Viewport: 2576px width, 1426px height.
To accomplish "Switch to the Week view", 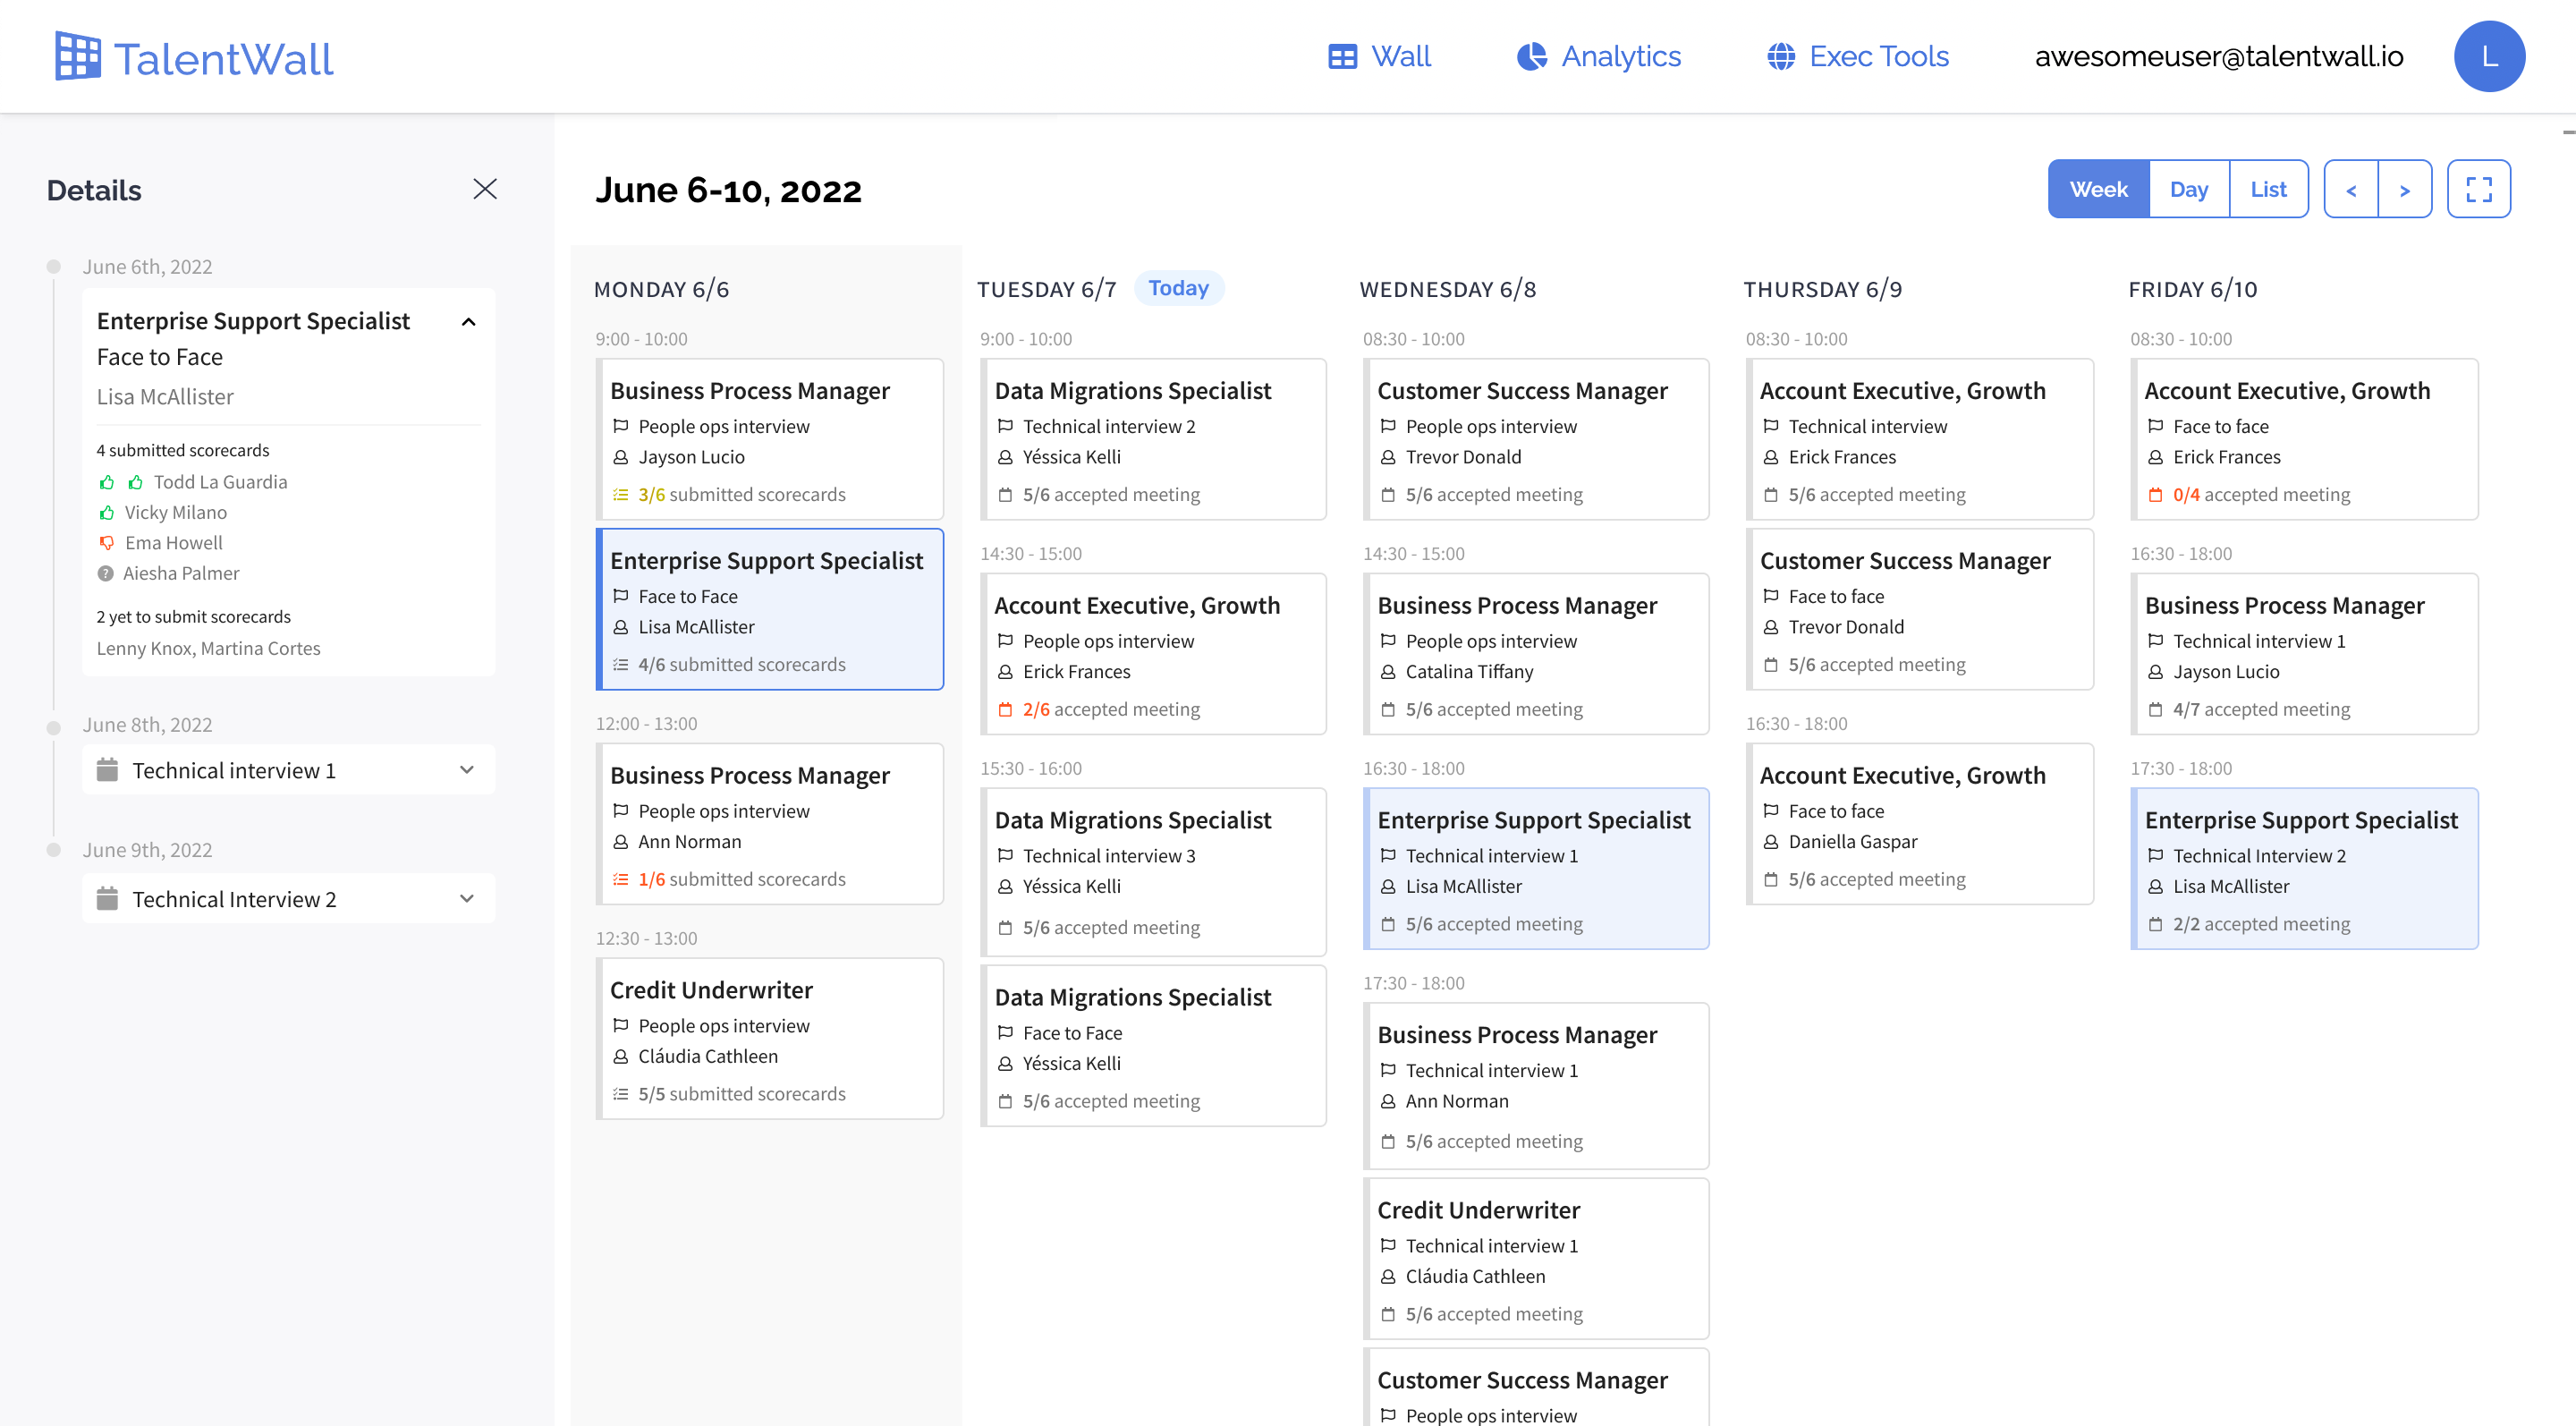I will pos(2098,189).
